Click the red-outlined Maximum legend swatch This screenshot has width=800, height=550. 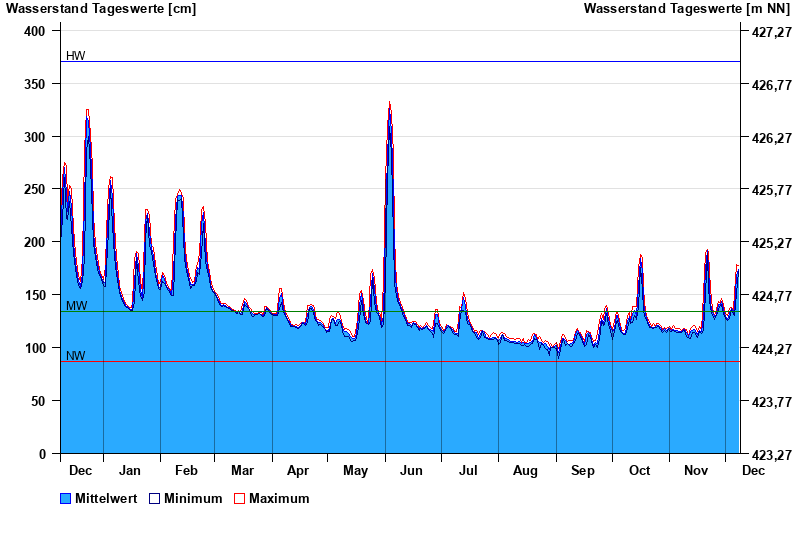239,498
